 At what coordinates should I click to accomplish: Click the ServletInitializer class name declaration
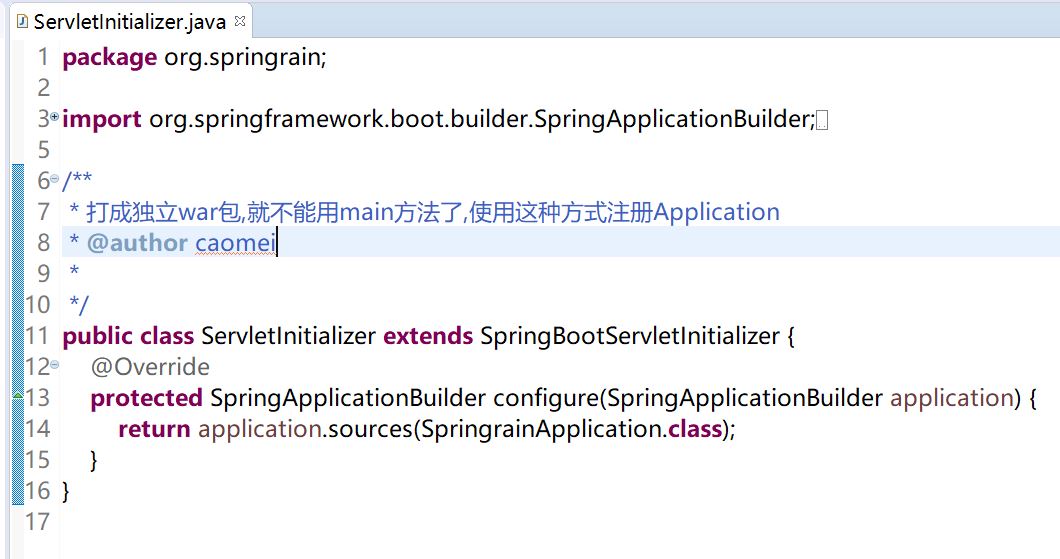click(289, 336)
